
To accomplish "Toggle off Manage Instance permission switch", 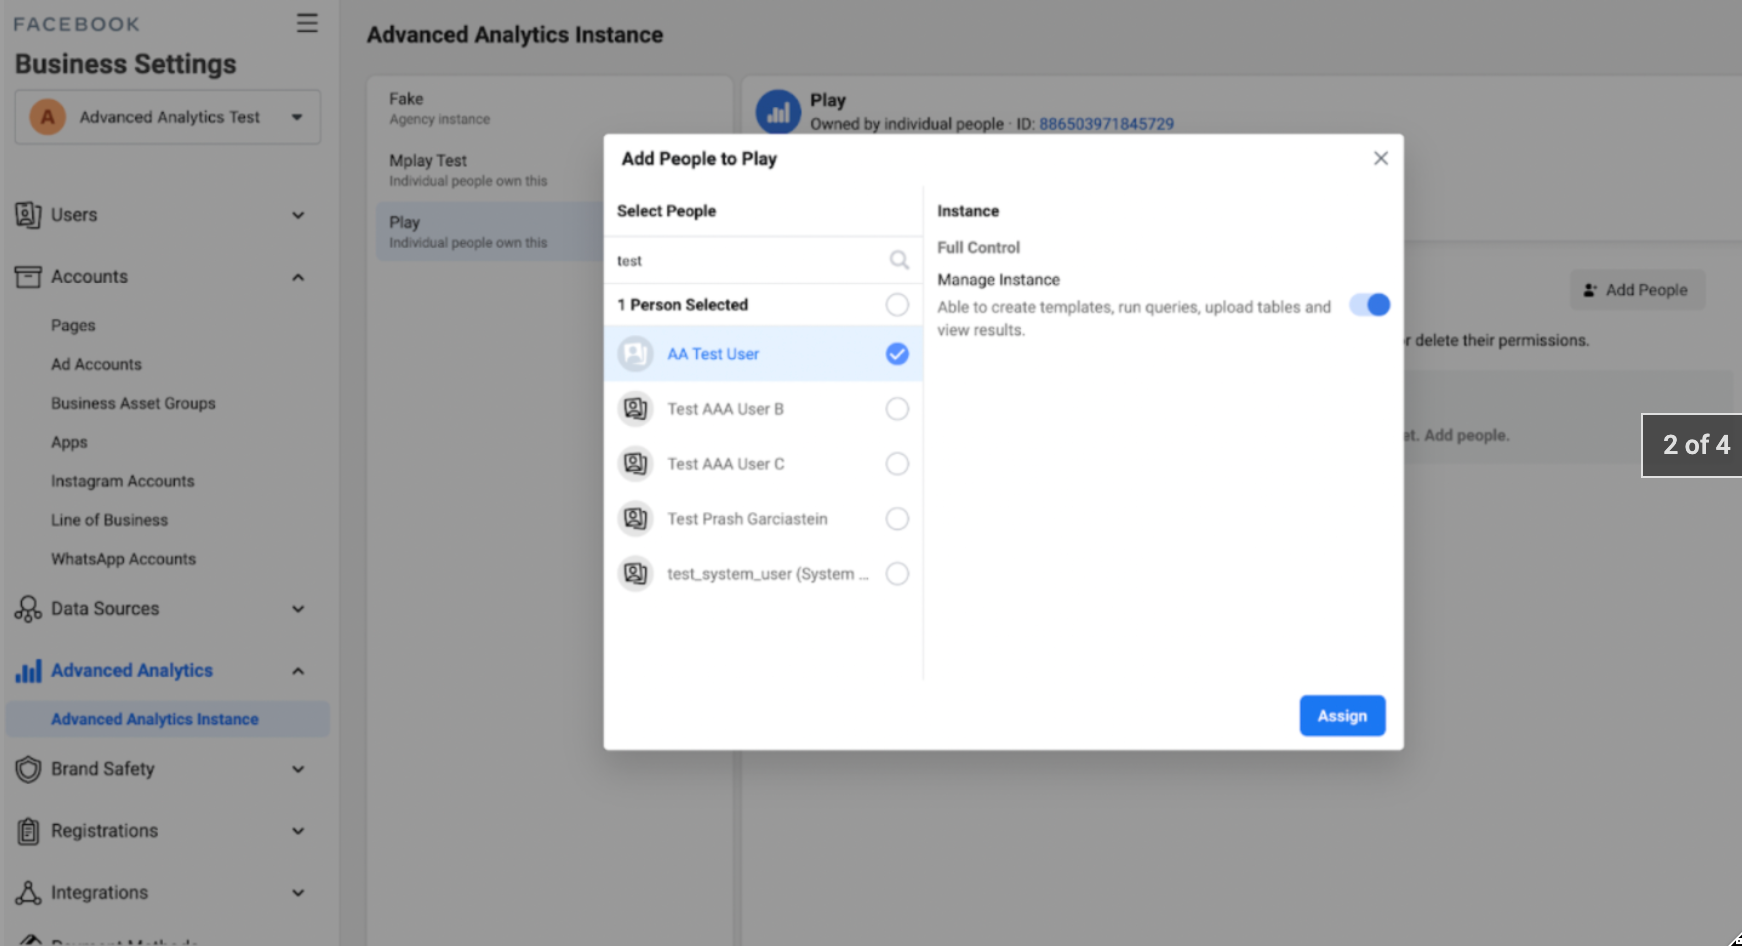I will [x=1369, y=305].
